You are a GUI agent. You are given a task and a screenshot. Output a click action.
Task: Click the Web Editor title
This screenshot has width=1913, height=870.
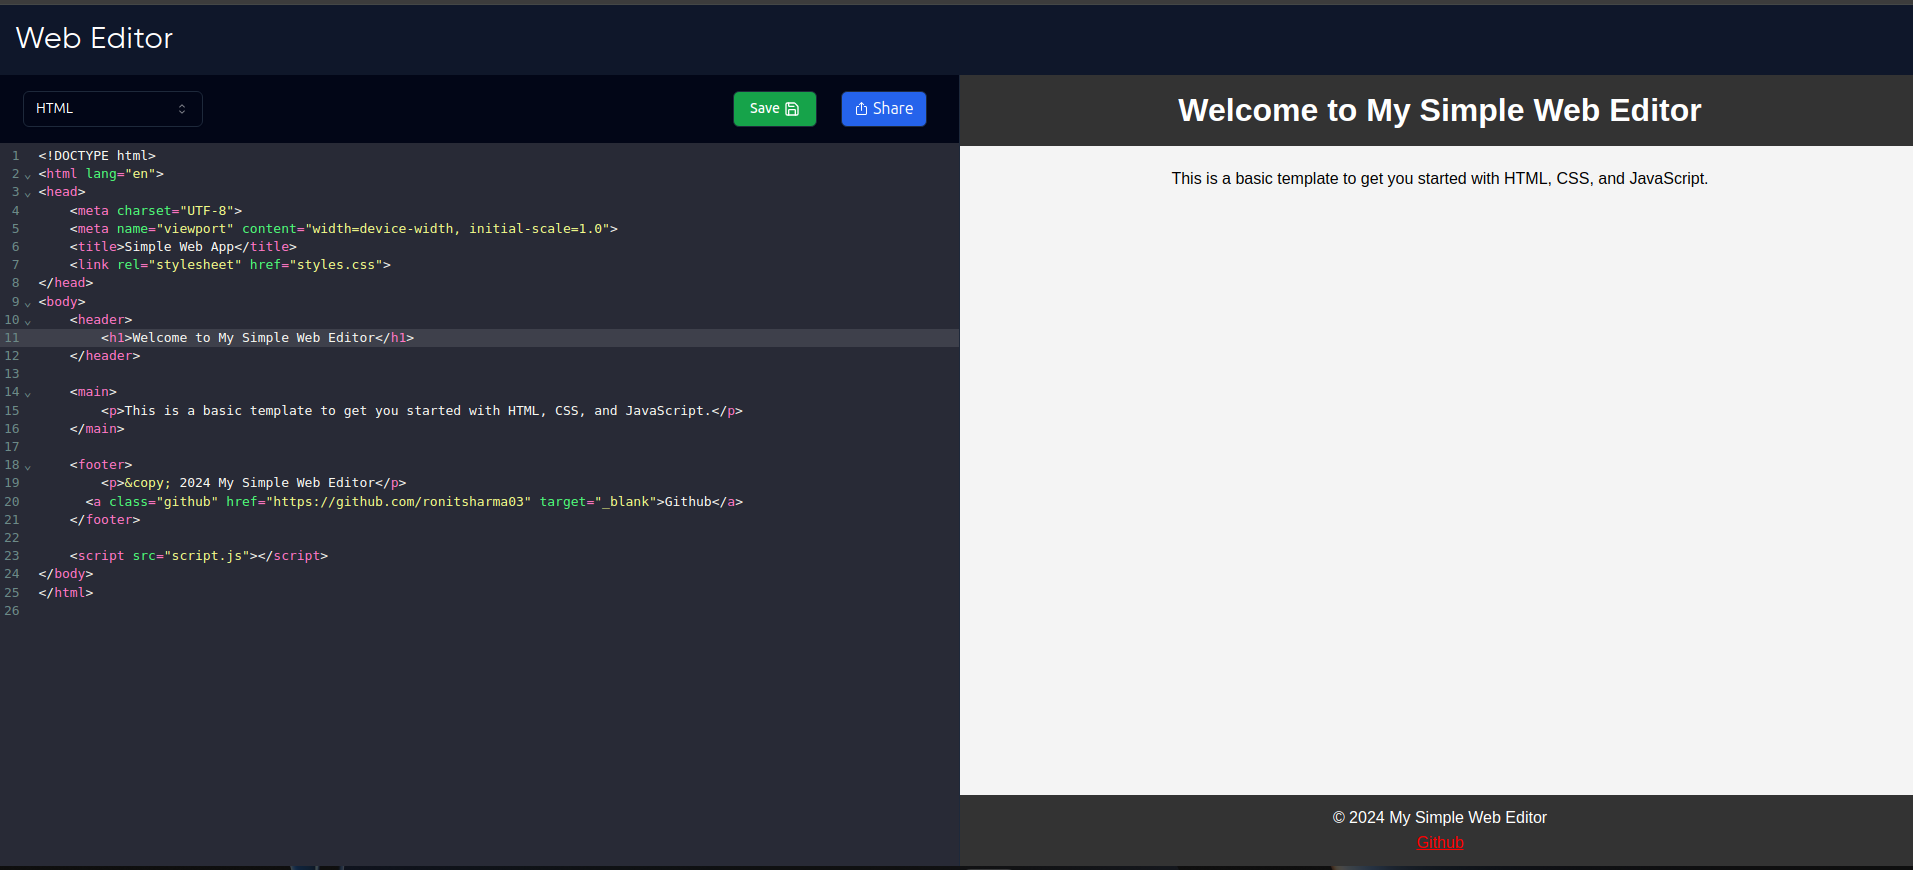(x=94, y=38)
